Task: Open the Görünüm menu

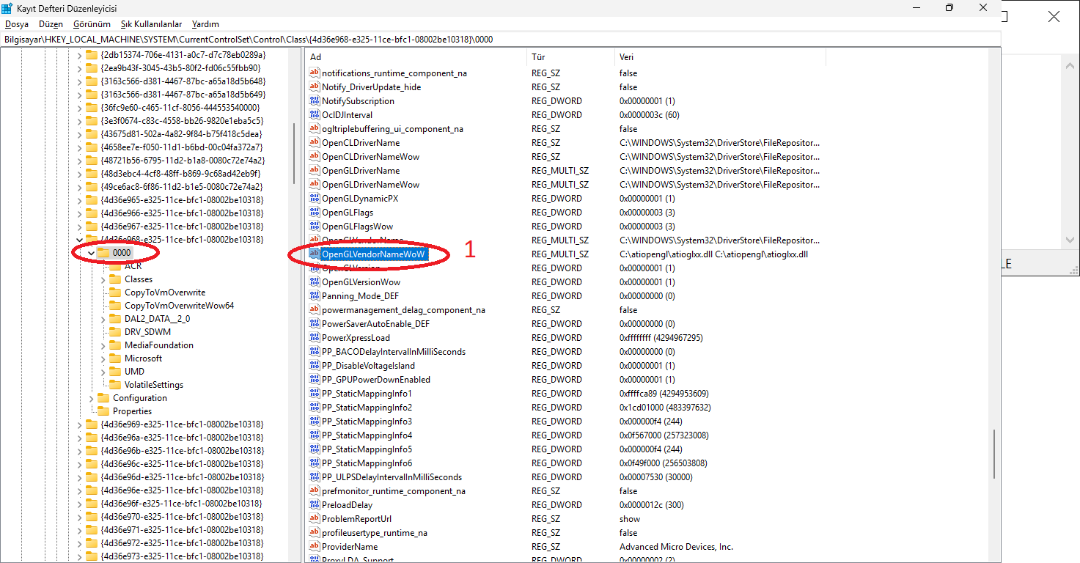Action: tap(92, 24)
